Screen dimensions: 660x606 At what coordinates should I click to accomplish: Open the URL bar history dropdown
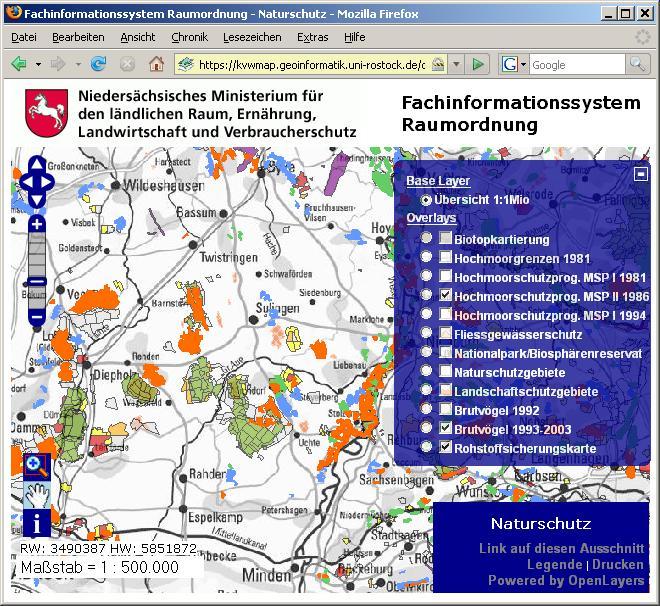pos(456,64)
